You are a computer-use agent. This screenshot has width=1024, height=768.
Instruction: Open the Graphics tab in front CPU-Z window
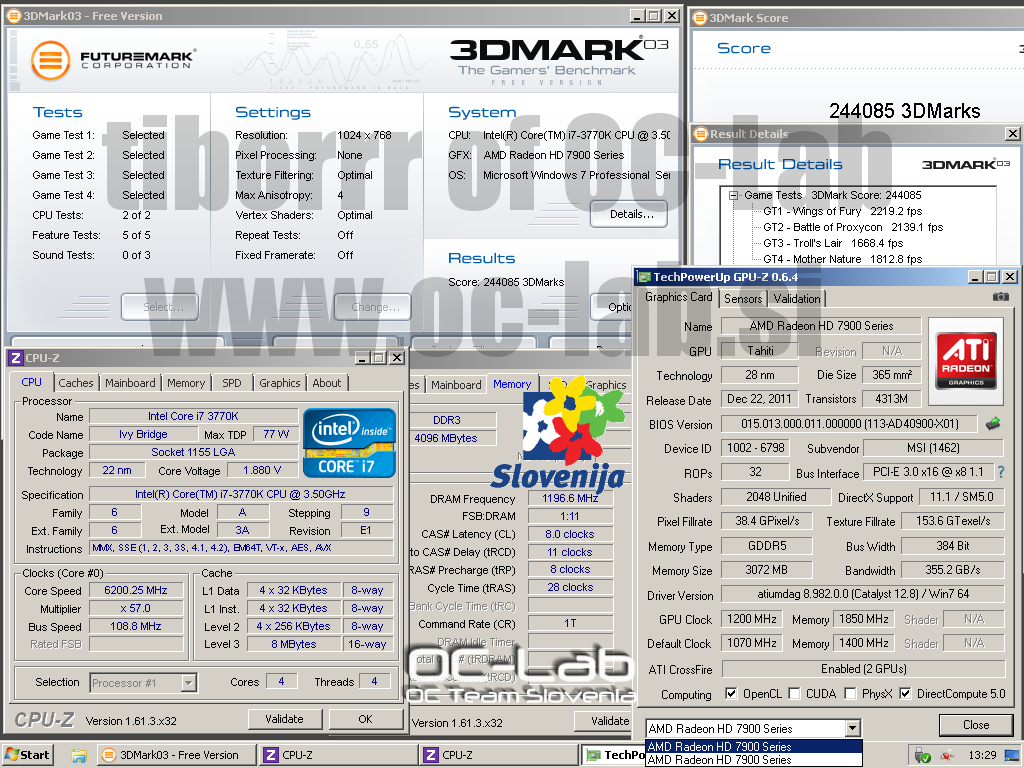pos(280,383)
